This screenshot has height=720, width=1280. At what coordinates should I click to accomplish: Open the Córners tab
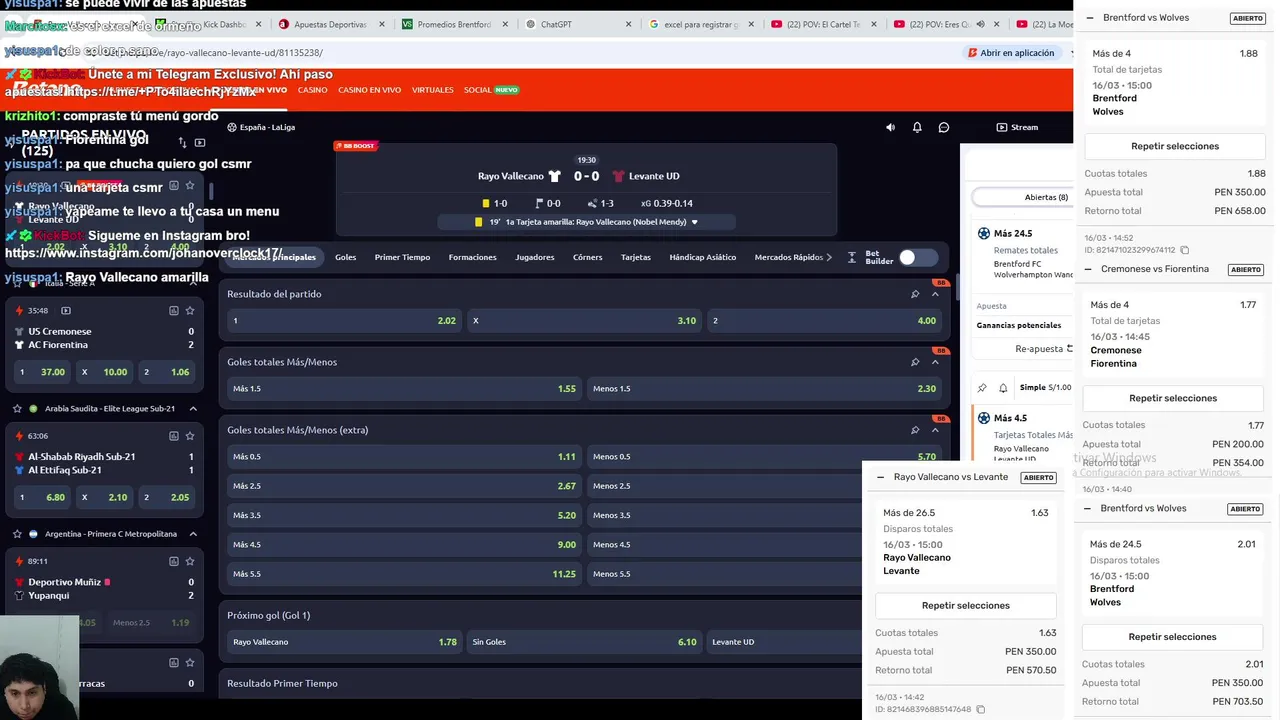[x=587, y=257]
